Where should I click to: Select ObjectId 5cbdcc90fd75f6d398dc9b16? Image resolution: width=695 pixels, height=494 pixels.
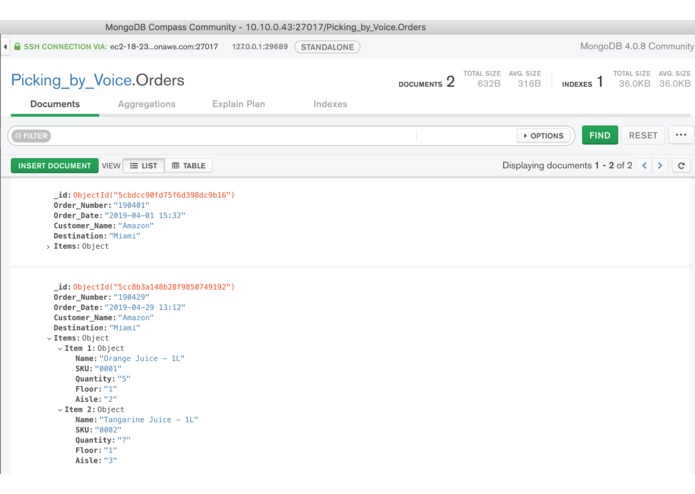click(153, 195)
